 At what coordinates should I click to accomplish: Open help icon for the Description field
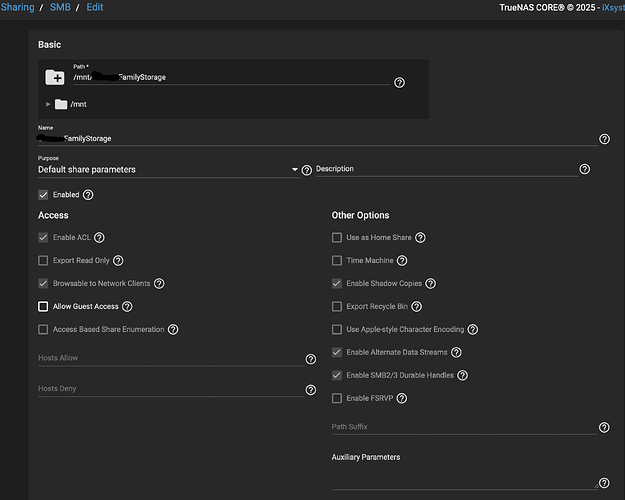click(x=584, y=169)
